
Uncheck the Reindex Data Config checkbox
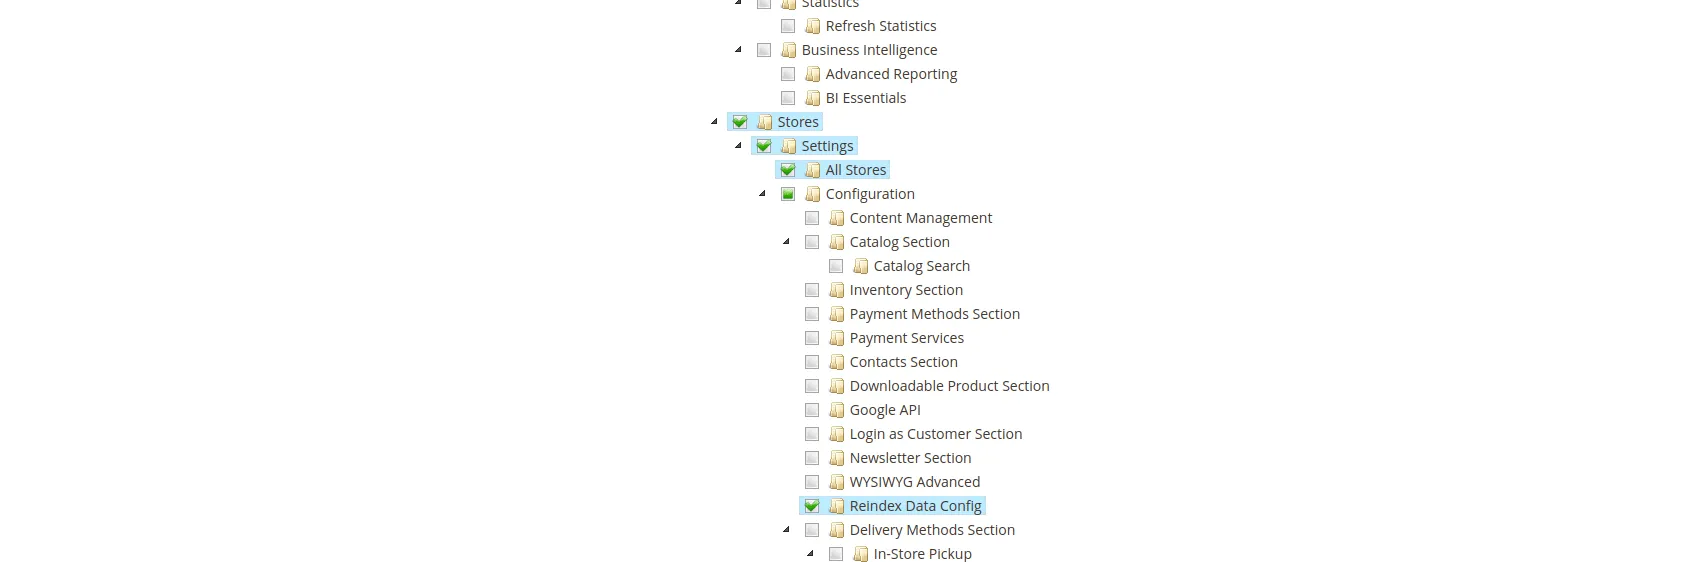point(812,506)
